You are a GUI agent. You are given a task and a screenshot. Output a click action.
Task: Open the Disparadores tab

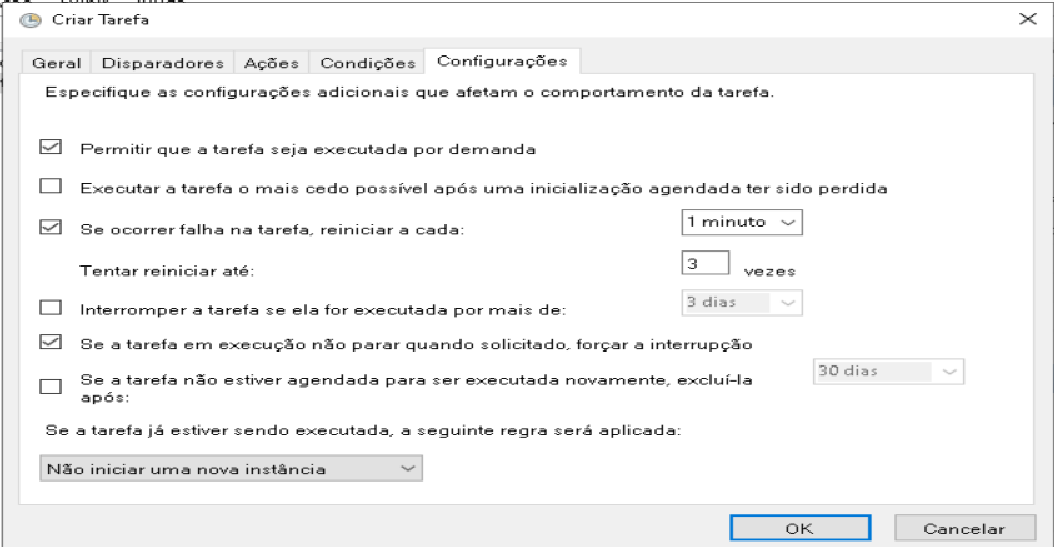(163, 63)
